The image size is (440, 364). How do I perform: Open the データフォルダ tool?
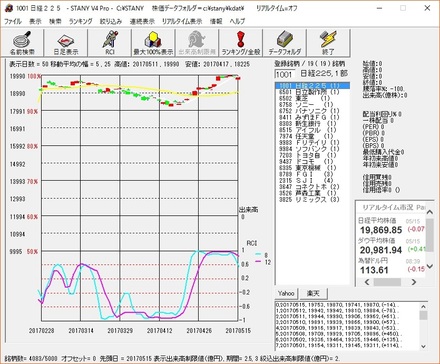tap(284, 43)
